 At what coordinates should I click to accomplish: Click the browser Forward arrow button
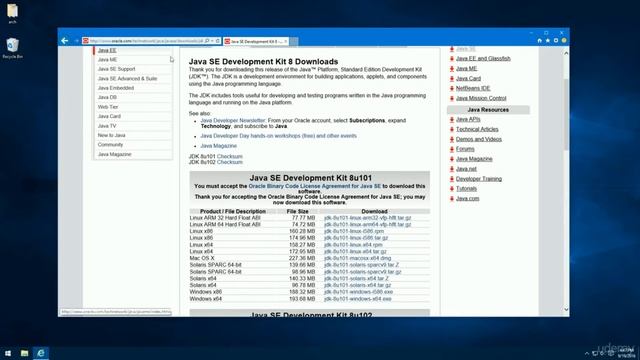point(76,41)
